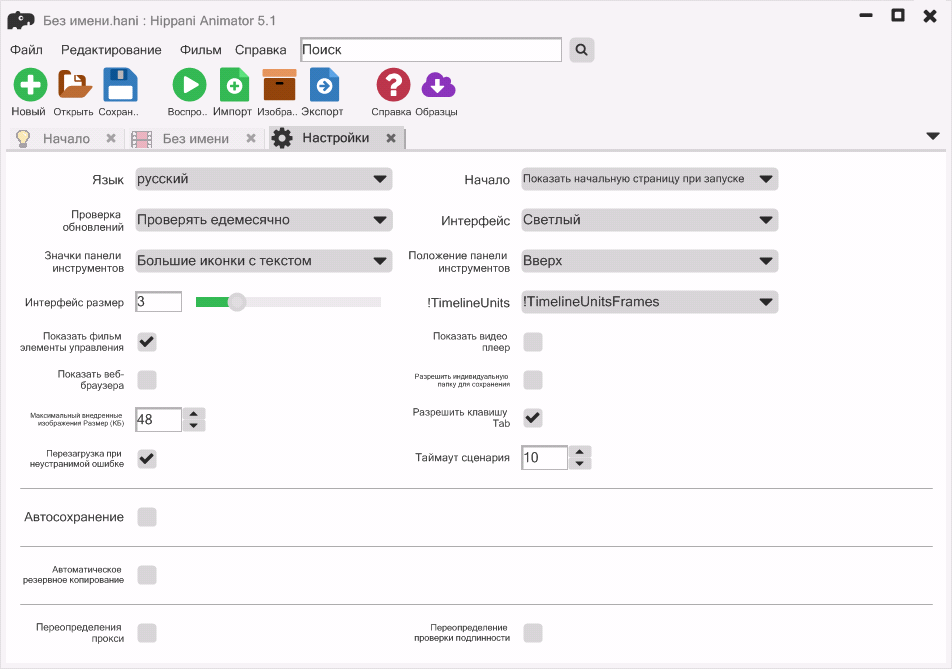952x669 pixels.
Task: Click the Таймаут сценария value field
Action: pyautogui.click(x=545, y=457)
